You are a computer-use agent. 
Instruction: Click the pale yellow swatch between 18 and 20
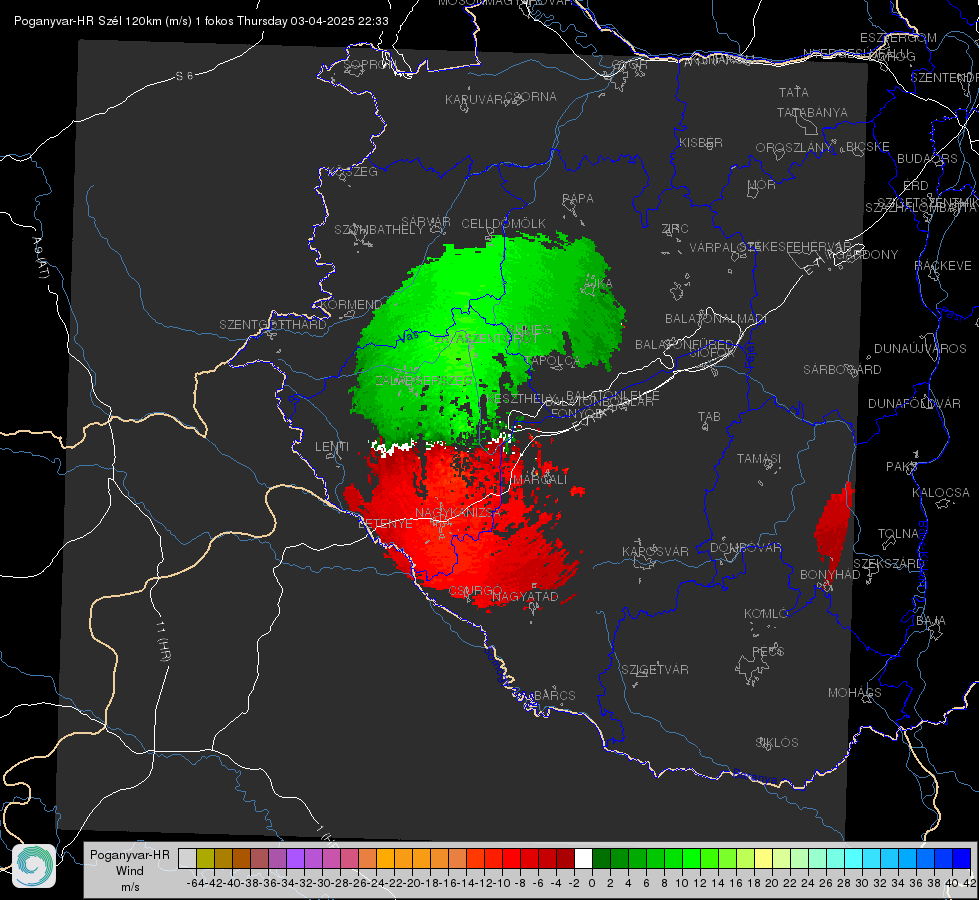[x=764, y=858]
